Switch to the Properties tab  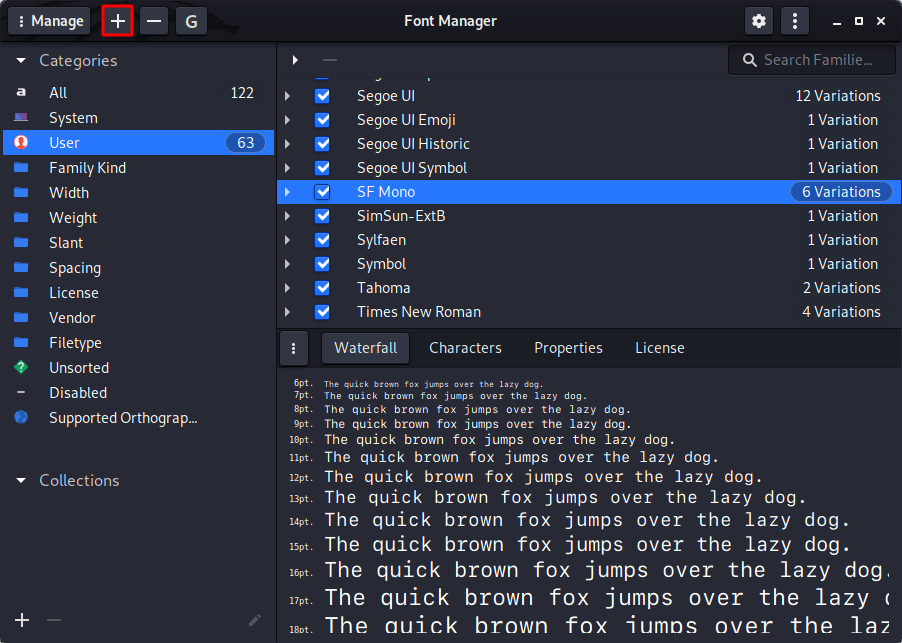coord(568,348)
